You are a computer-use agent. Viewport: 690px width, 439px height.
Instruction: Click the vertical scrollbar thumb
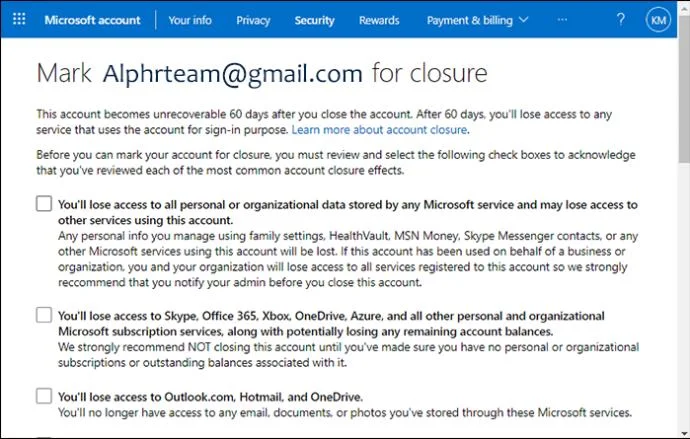(x=683, y=88)
